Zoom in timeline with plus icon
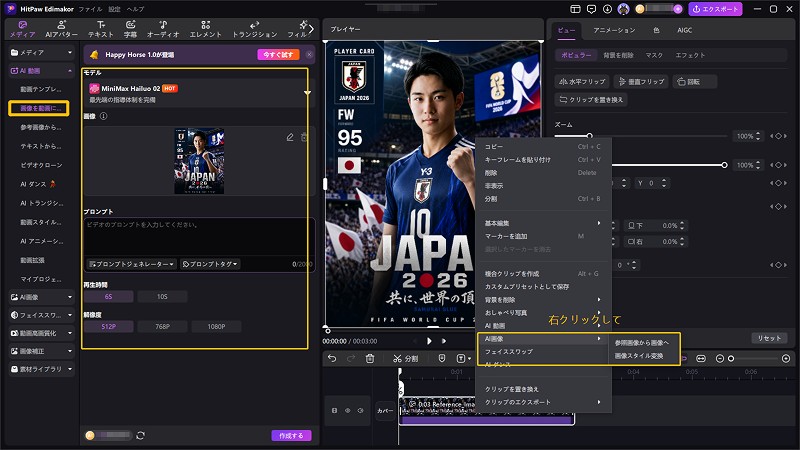 tap(786, 359)
